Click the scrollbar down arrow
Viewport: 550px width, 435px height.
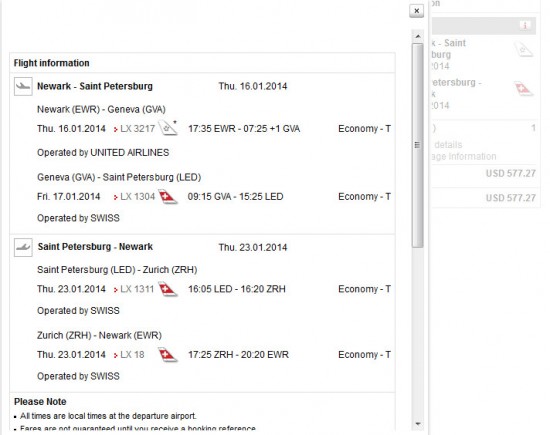click(417, 424)
